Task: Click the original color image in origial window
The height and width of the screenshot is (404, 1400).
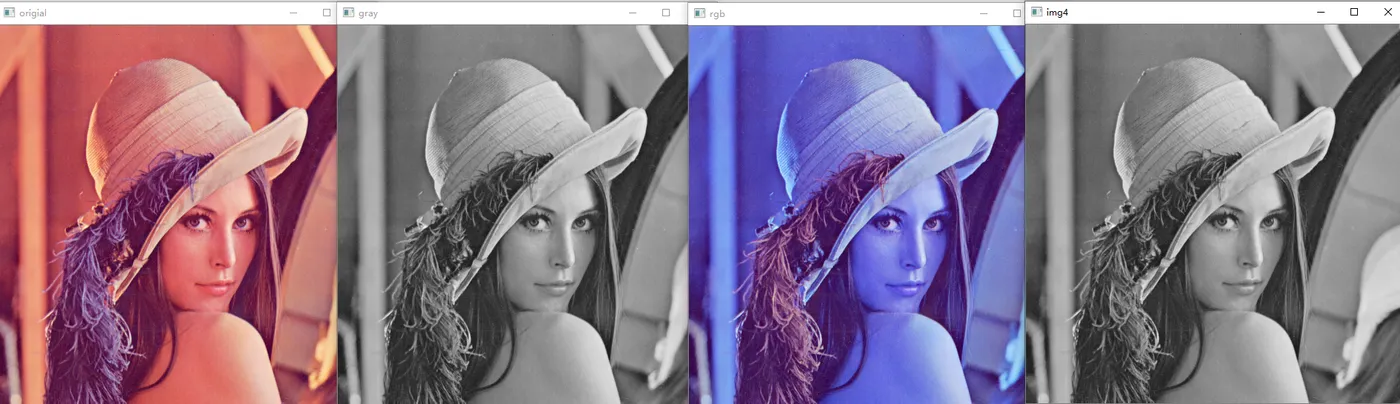Action: pyautogui.click(x=168, y=214)
